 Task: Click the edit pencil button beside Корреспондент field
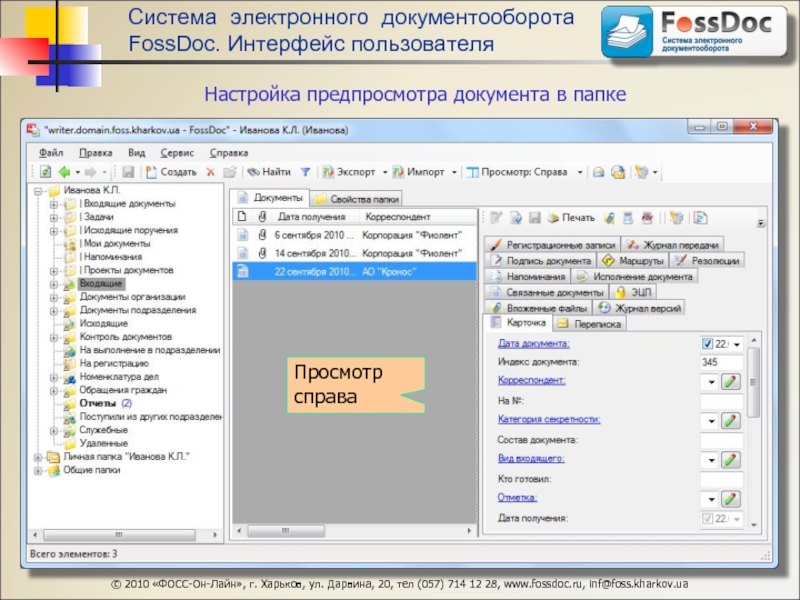pyautogui.click(x=731, y=382)
